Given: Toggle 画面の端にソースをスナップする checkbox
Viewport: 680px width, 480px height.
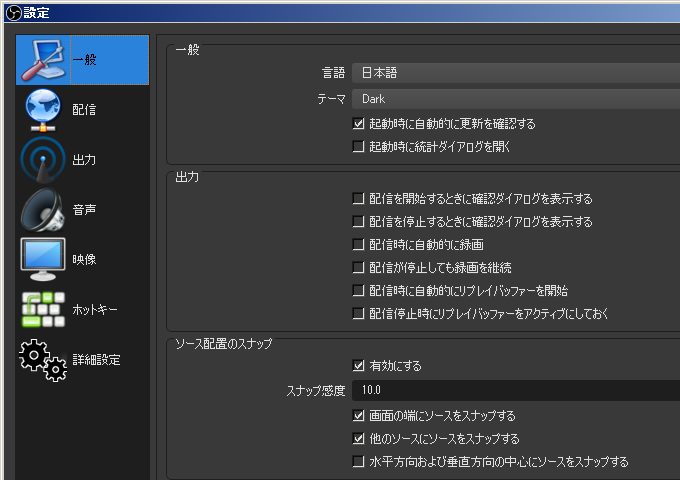Looking at the screenshot, I should pos(359,416).
